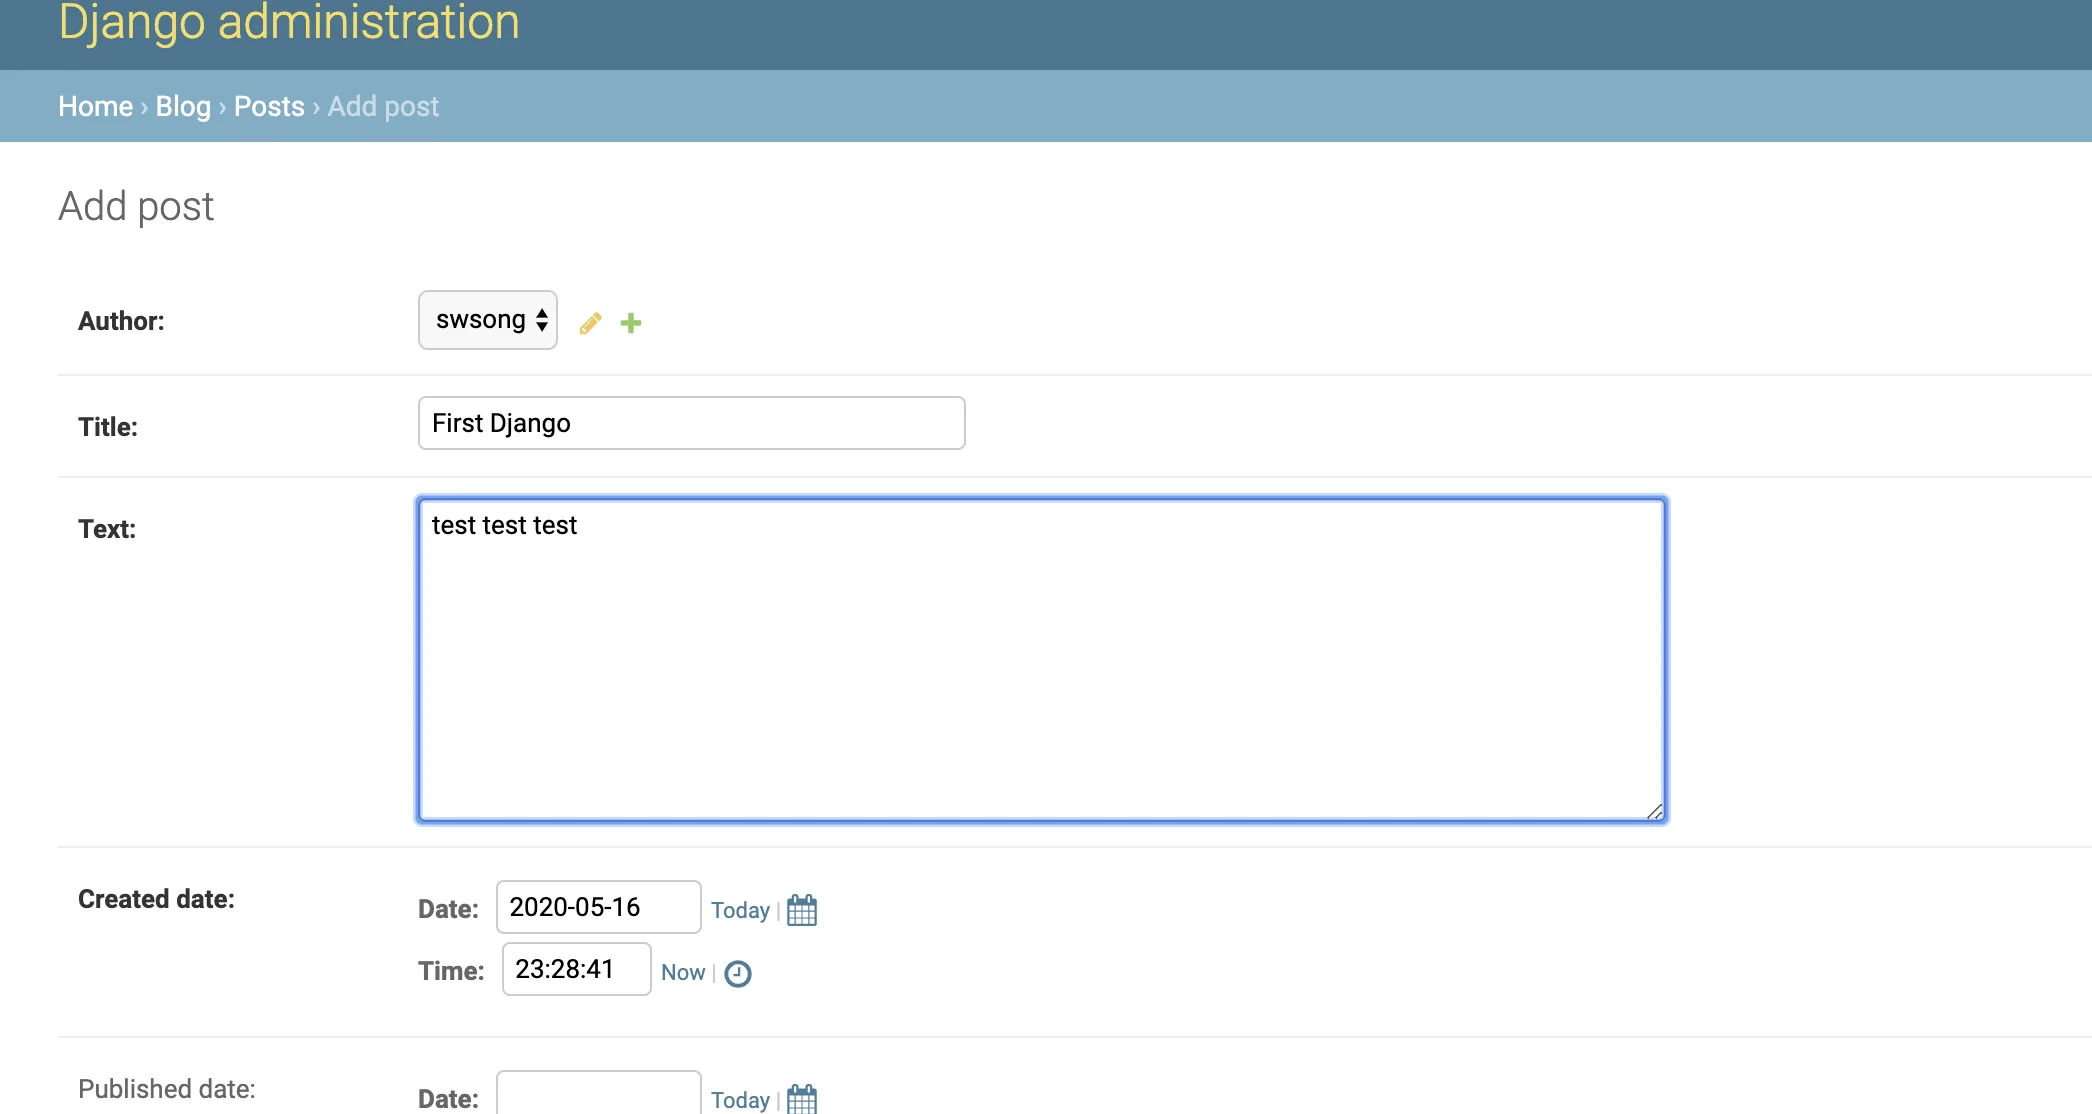The image size is (2092, 1114).
Task: Open the Published date calendar icon
Action: [x=802, y=1099]
